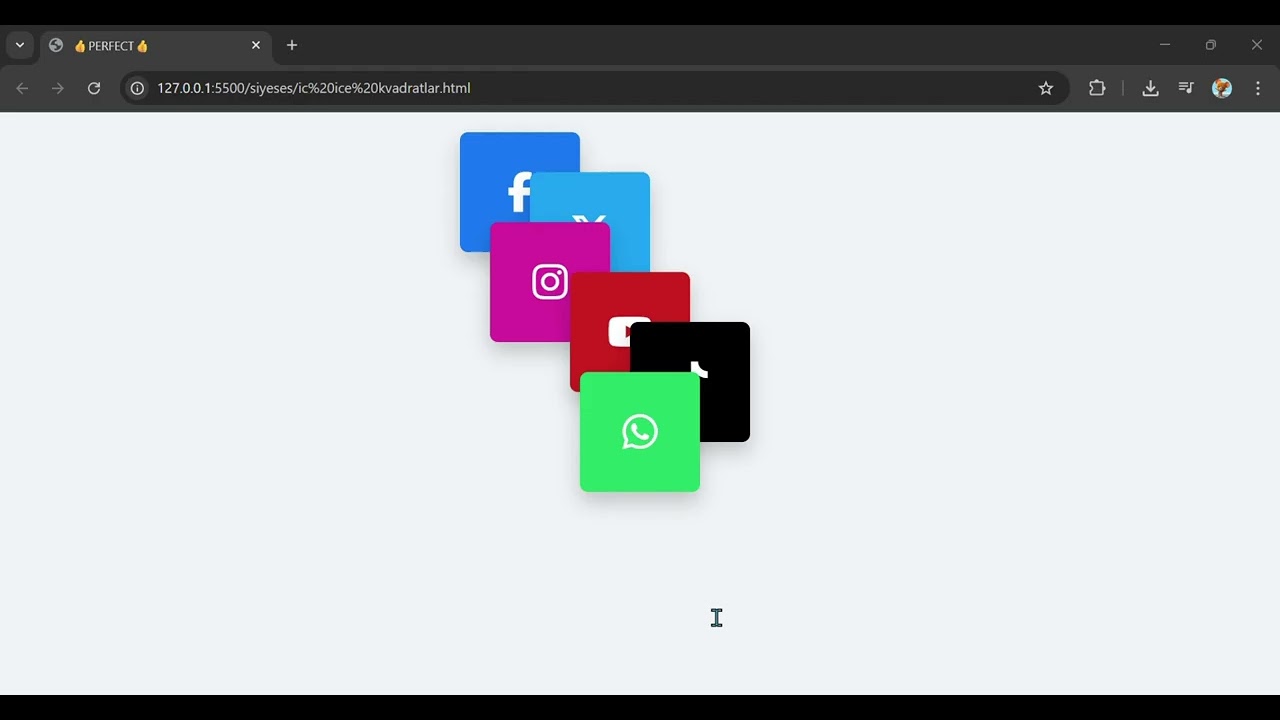This screenshot has height=720, width=1280.
Task: Reload the current page
Action: pos(94,88)
